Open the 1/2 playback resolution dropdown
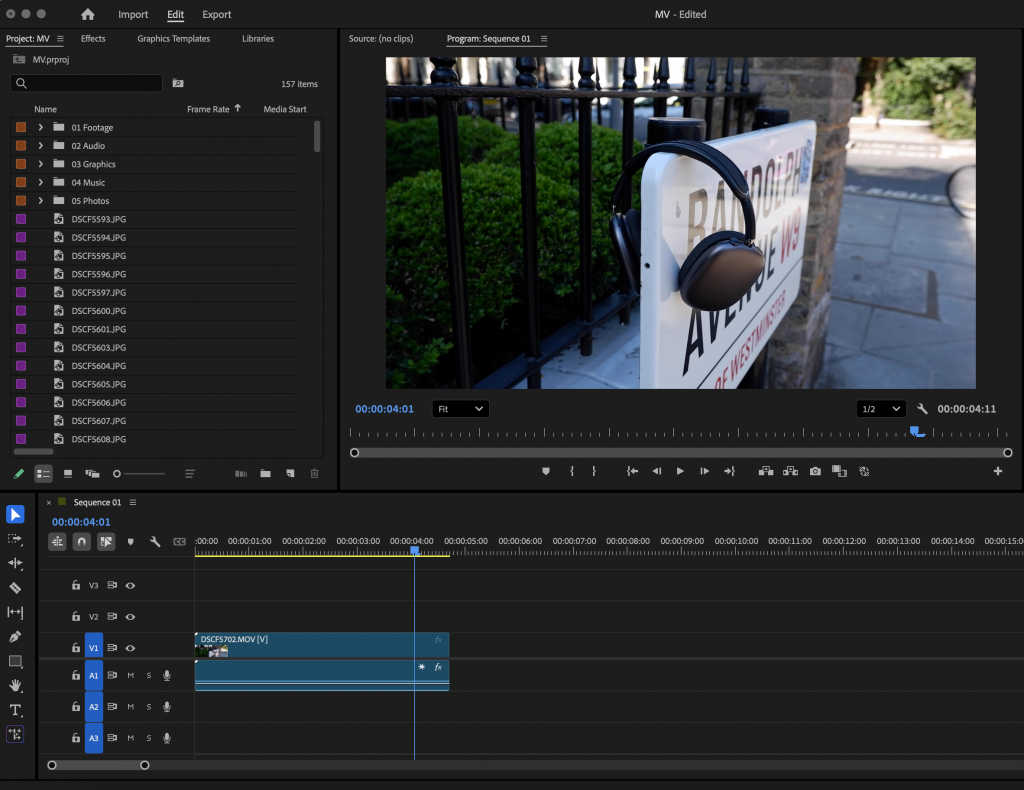 coord(881,409)
